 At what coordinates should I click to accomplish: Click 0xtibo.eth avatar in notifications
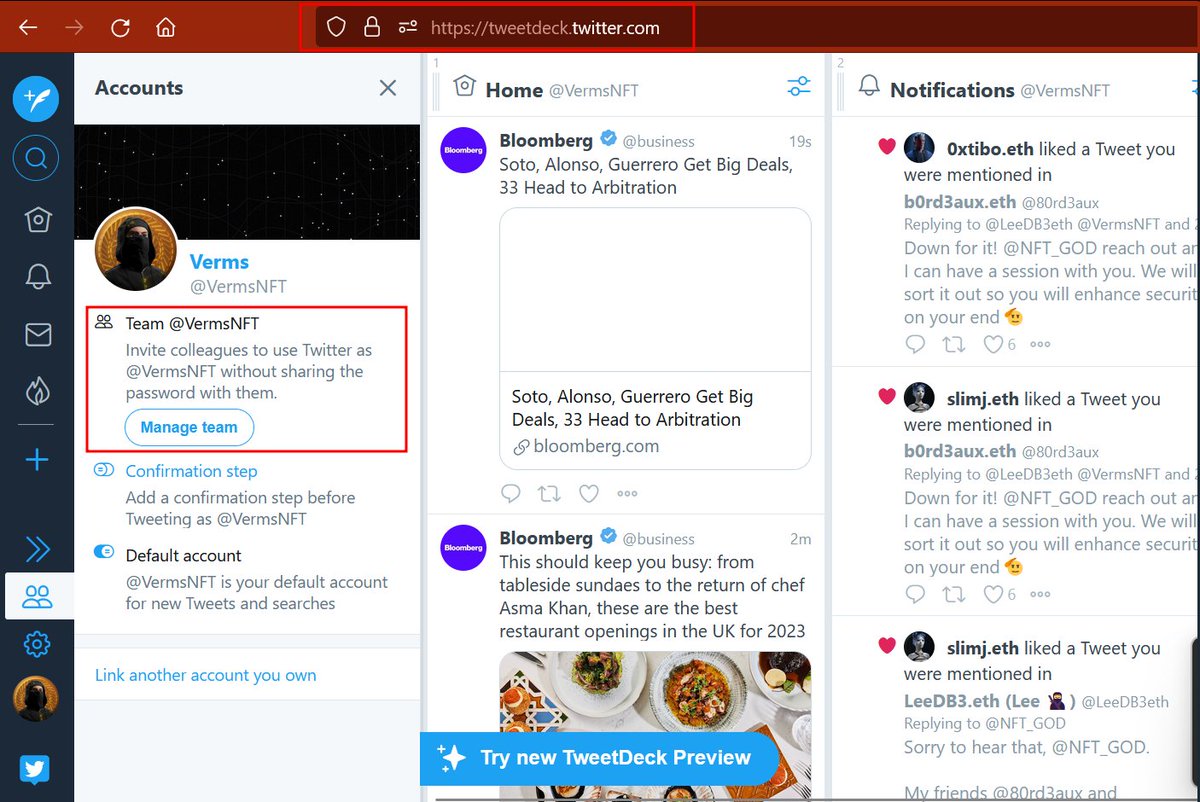[919, 147]
